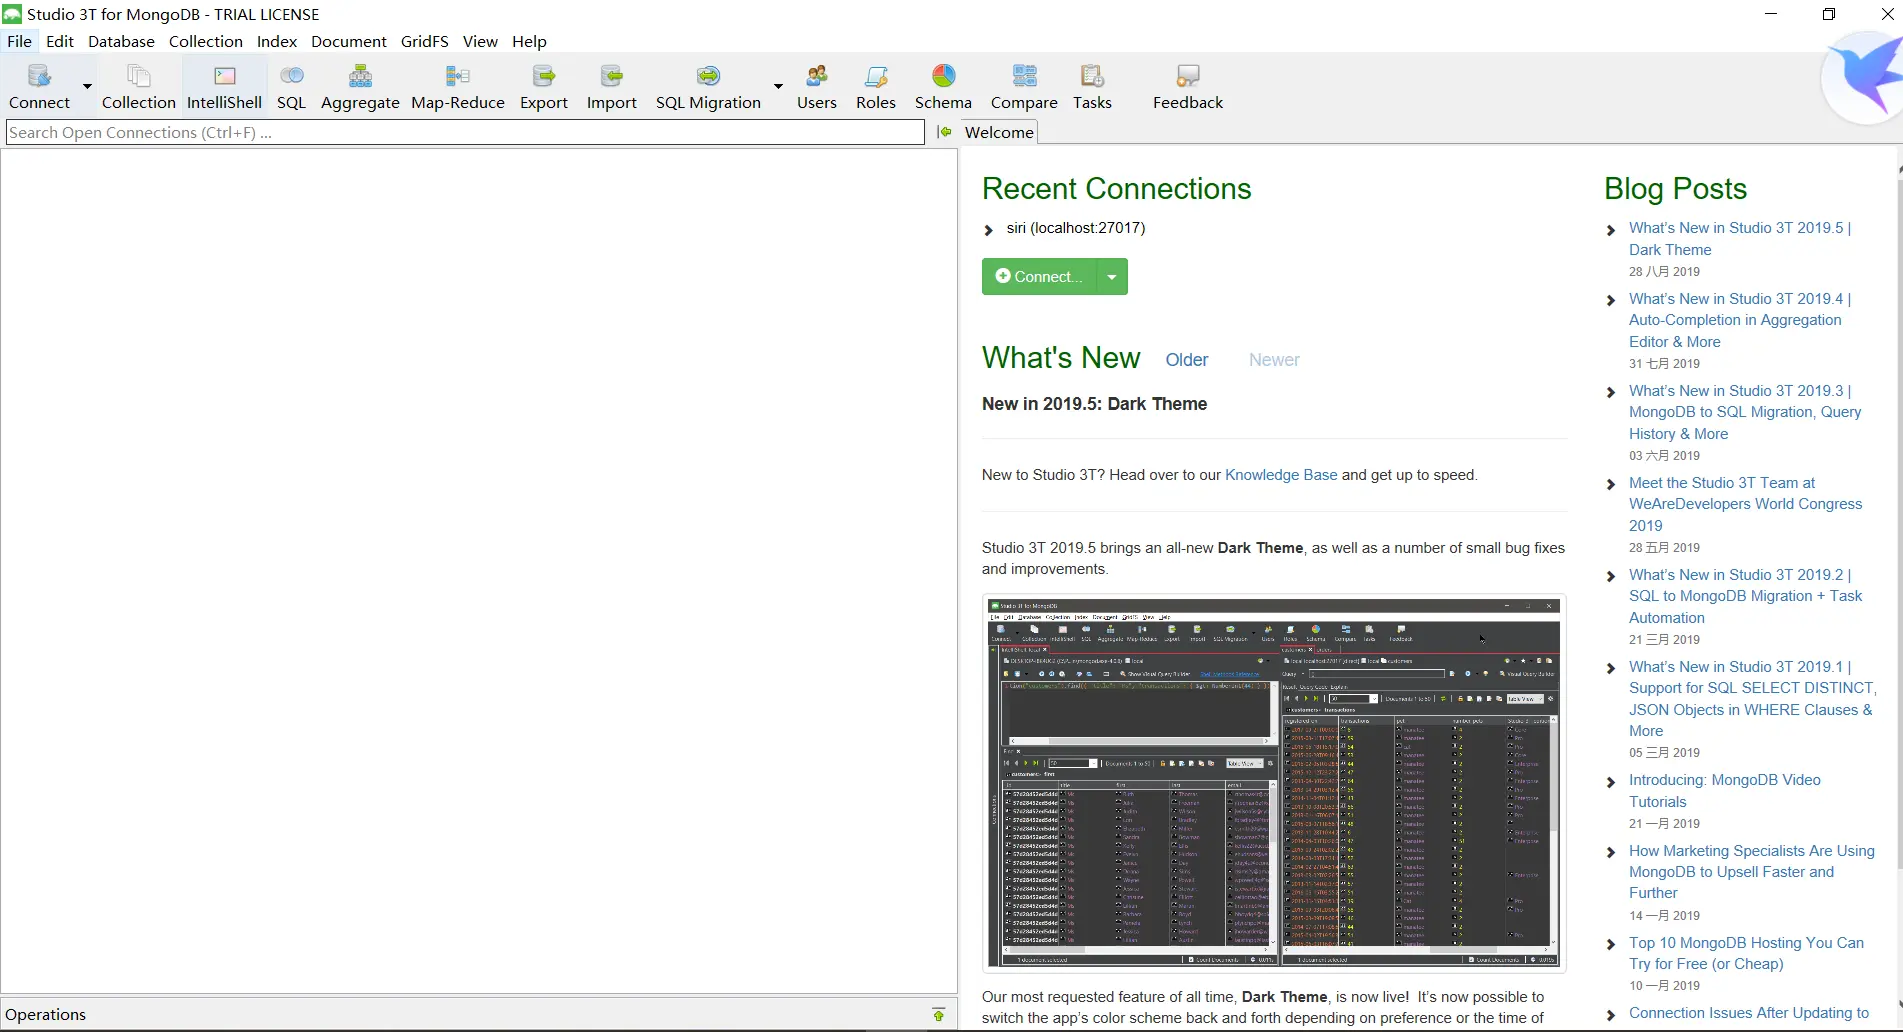Open the Collection toolbar icon
This screenshot has height=1032, width=1903.
(138, 86)
